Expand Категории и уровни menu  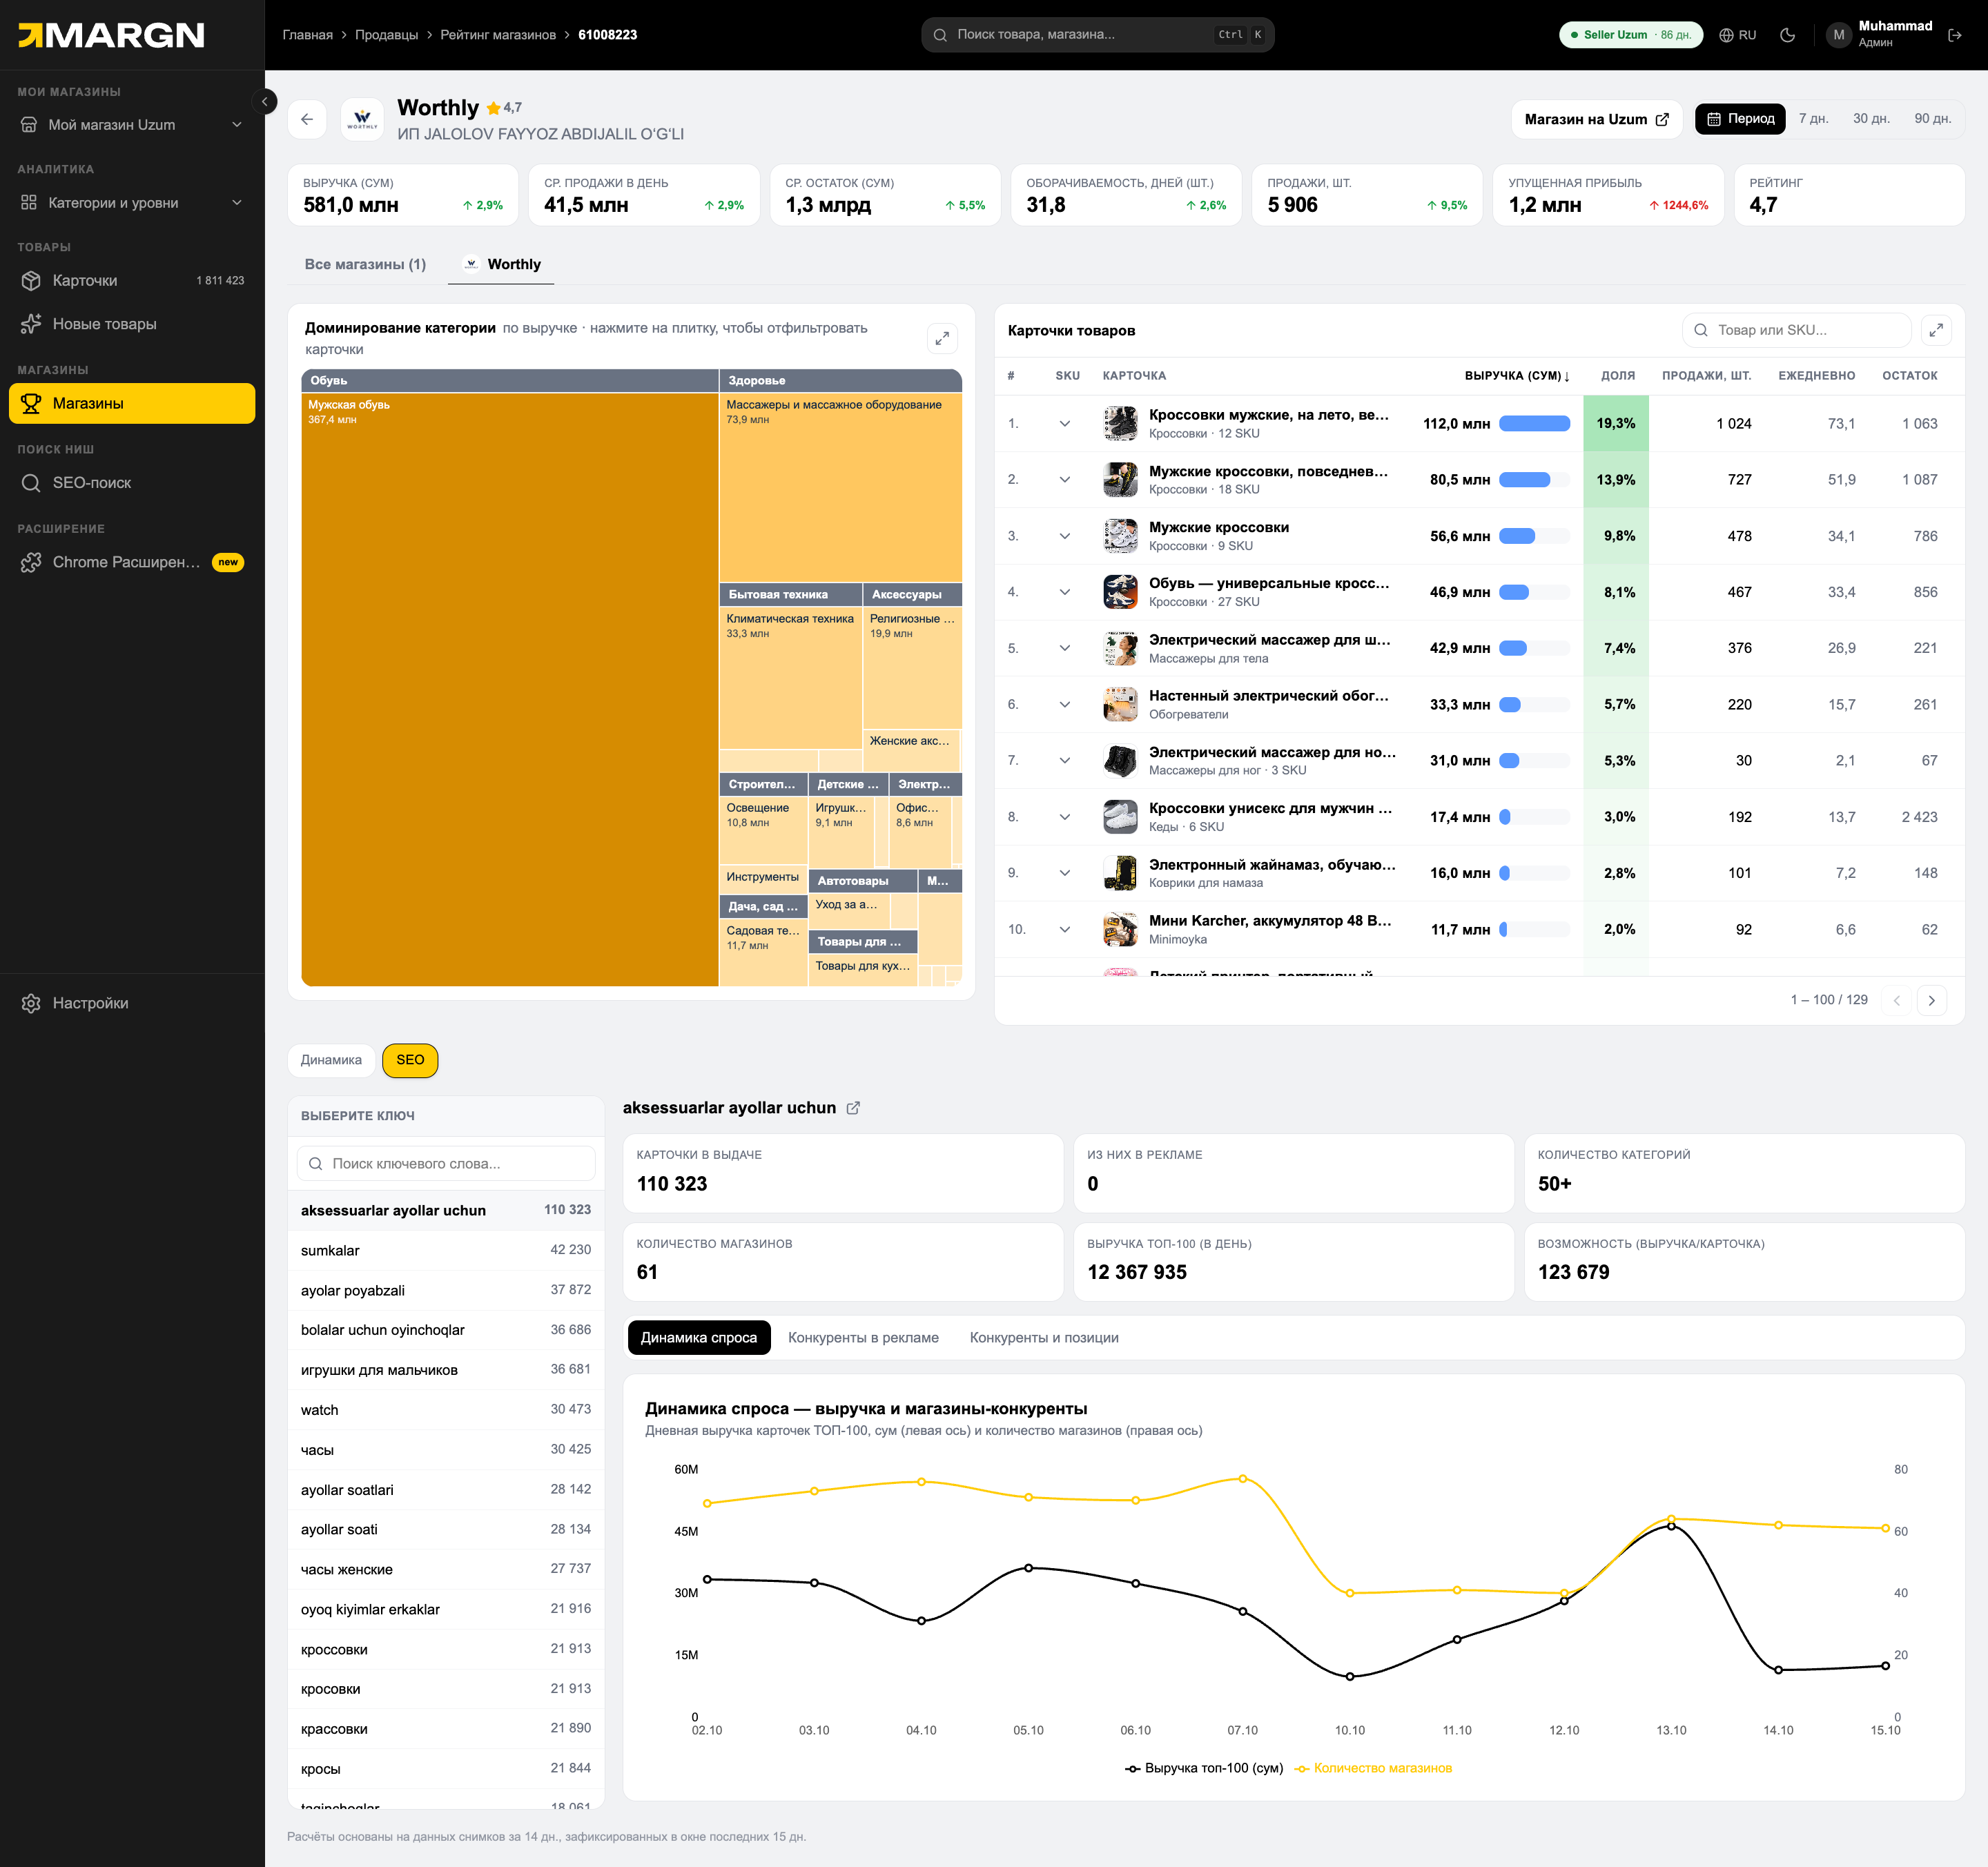(x=132, y=203)
